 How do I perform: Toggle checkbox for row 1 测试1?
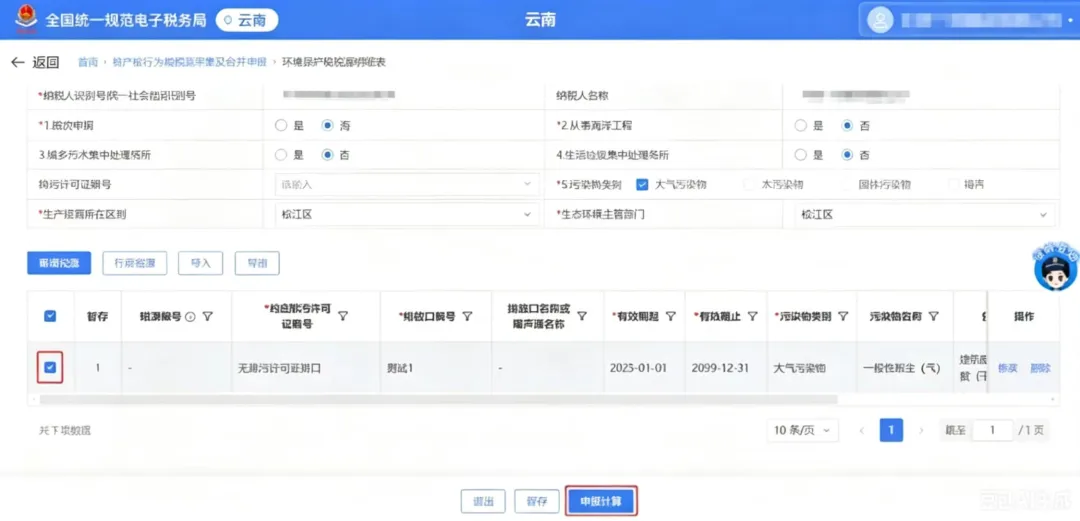tap(50, 368)
